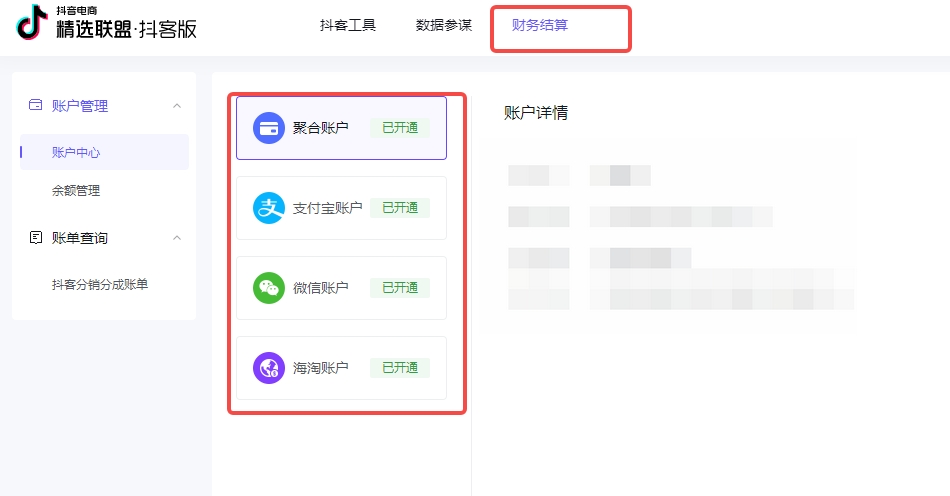Collapse the 账户管理 section chevron
This screenshot has height=496, width=950.
tap(177, 106)
